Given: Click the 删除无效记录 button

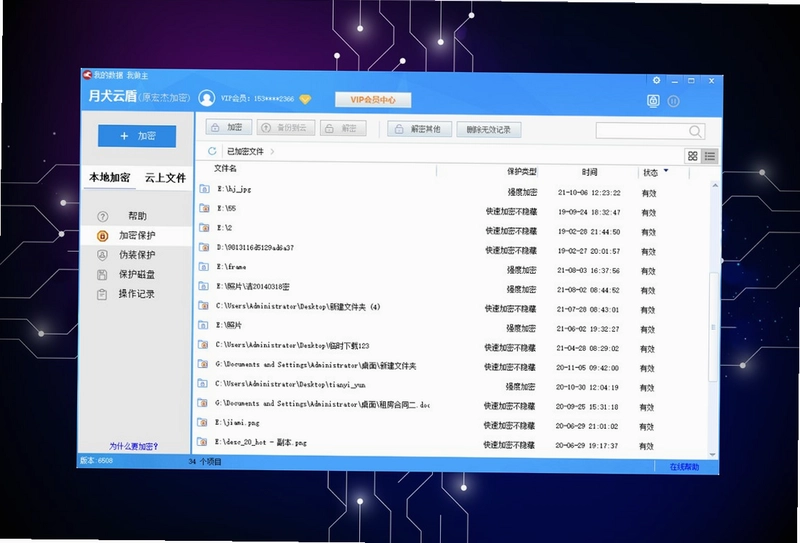Looking at the screenshot, I should [x=489, y=130].
